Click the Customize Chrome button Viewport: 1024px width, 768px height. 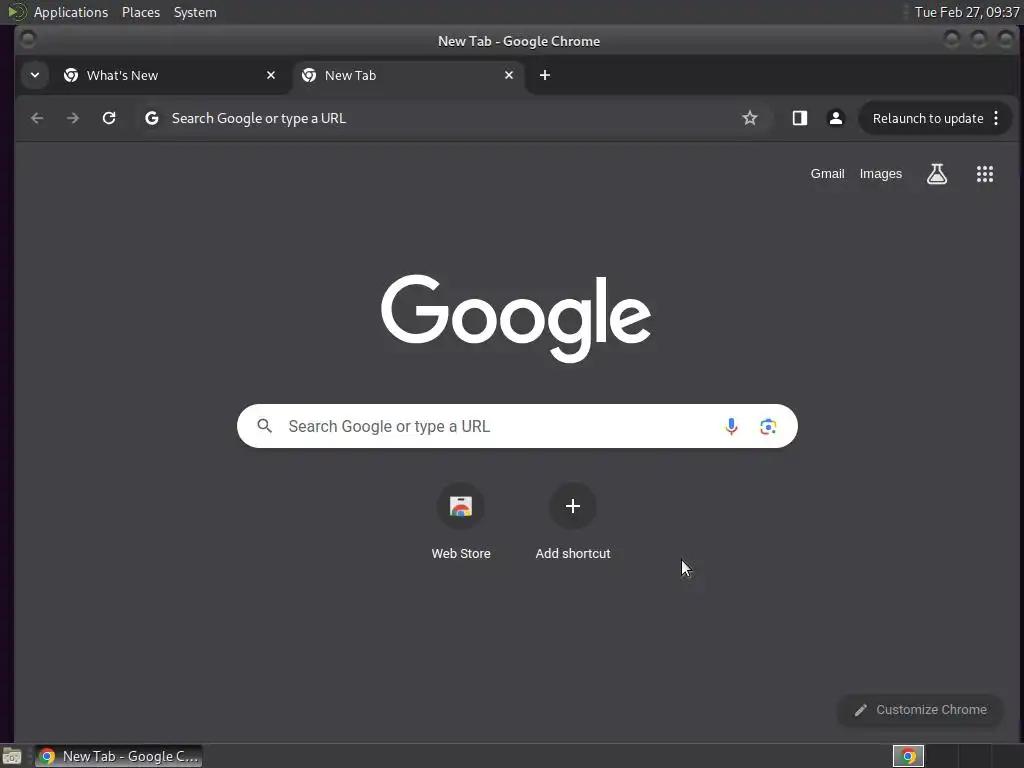[x=920, y=710]
